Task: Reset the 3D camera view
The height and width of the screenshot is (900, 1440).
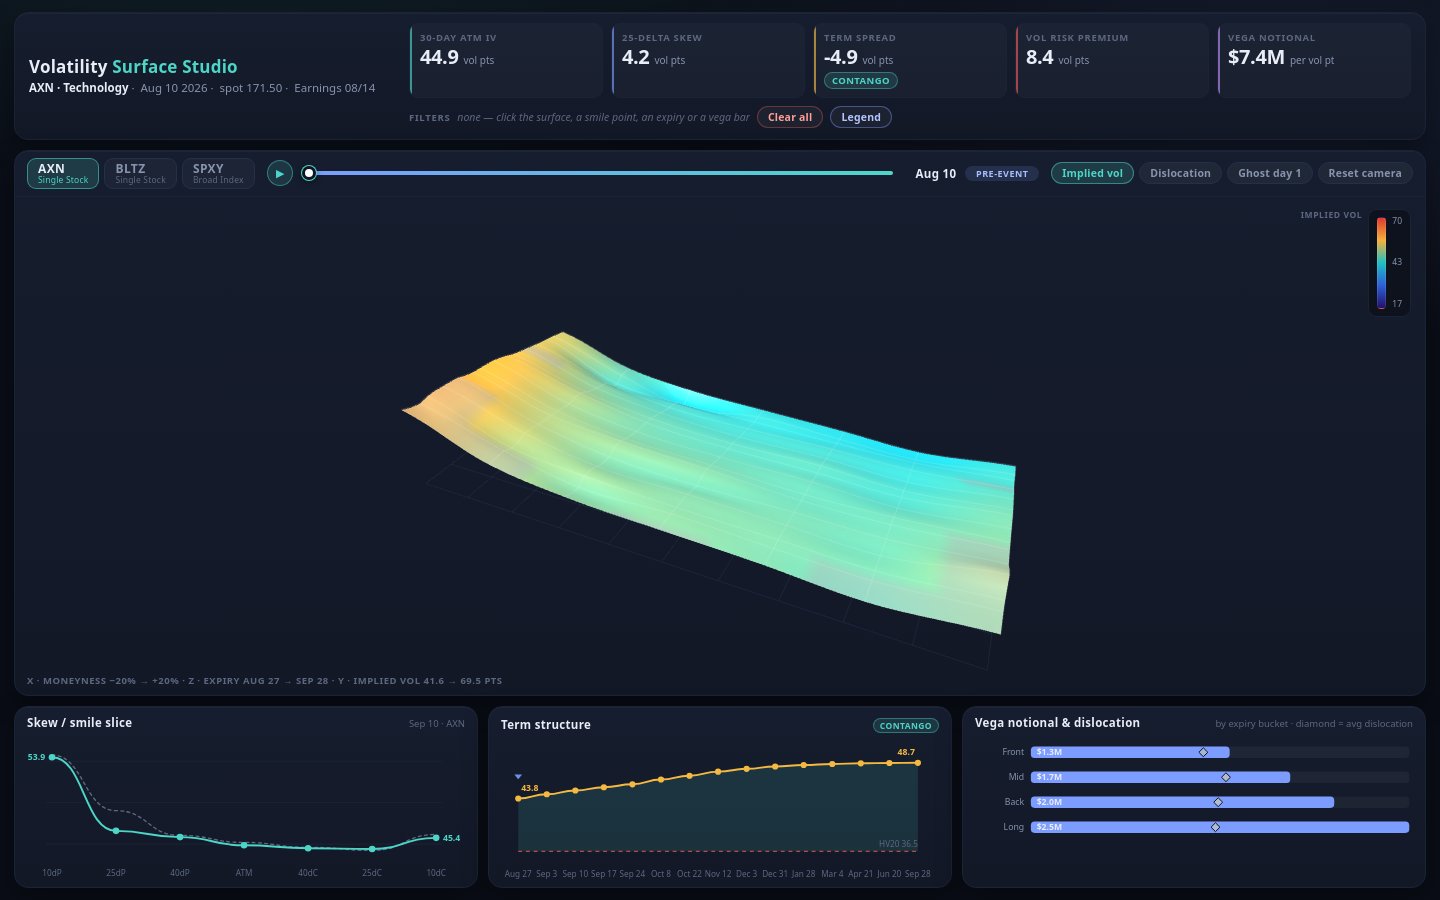Action: [1364, 173]
